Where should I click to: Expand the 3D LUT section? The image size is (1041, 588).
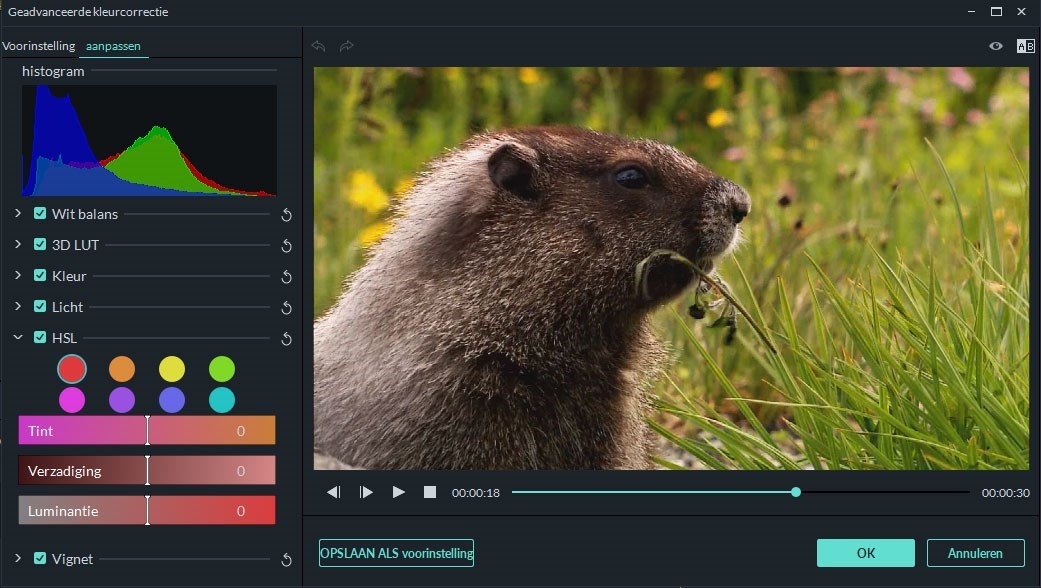pos(18,244)
